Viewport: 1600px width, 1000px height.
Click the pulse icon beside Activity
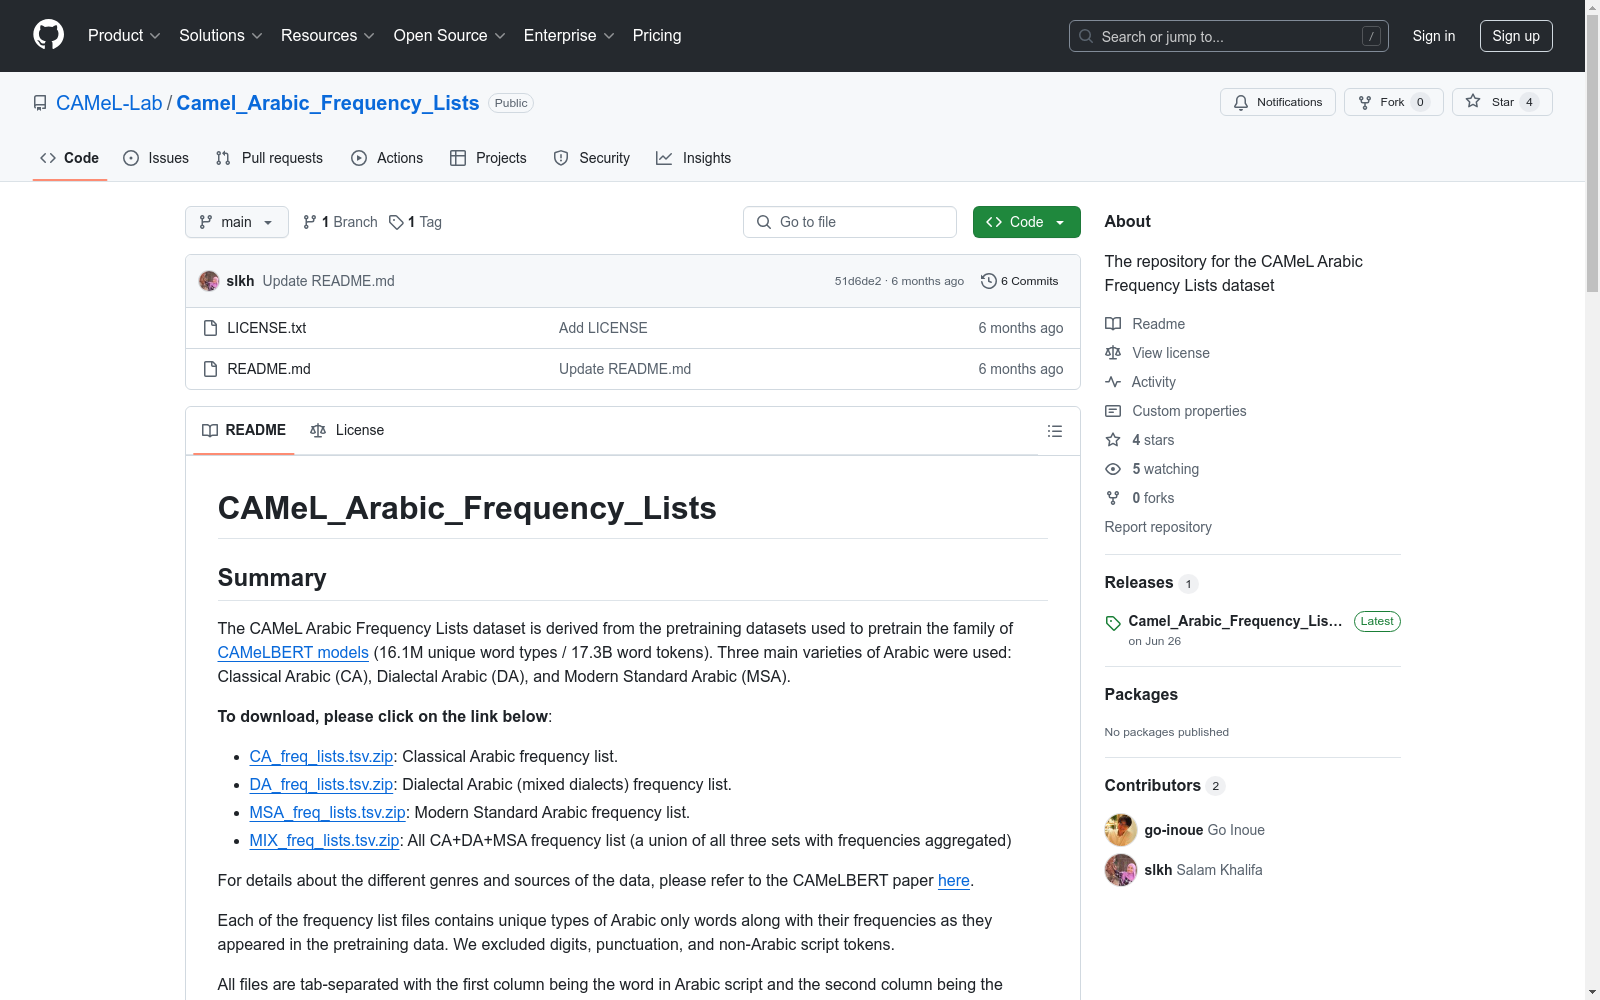[1113, 382]
